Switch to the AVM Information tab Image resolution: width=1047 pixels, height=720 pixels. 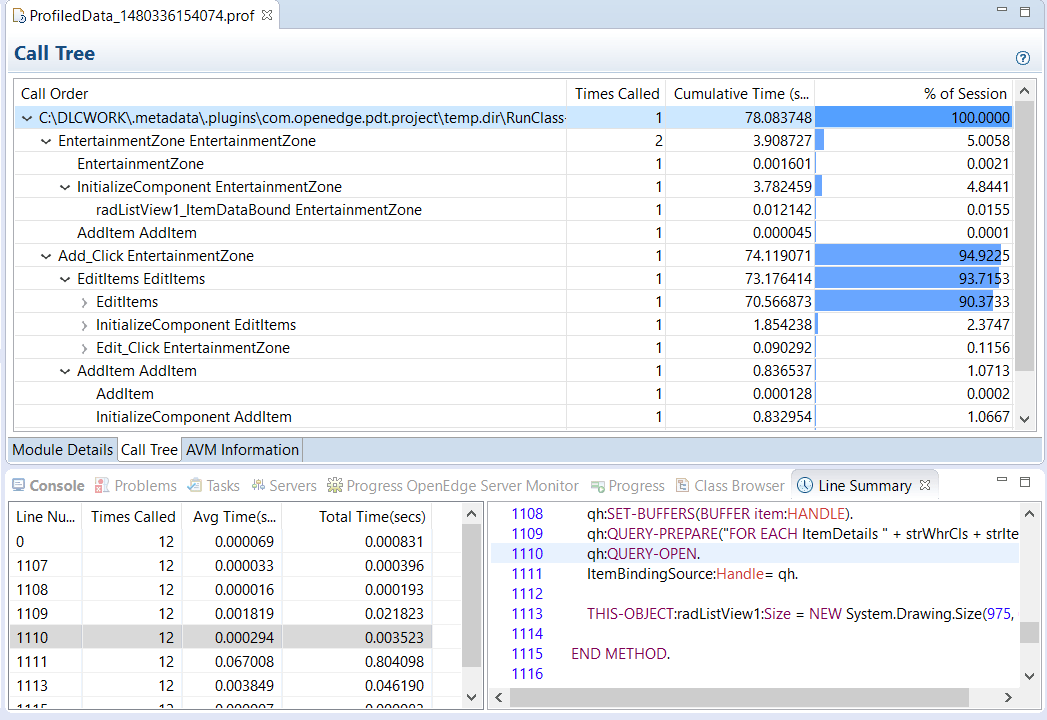click(x=242, y=450)
